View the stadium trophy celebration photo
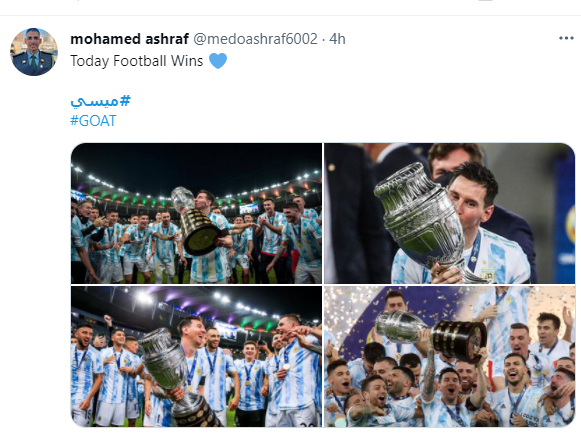Viewport: 581px width, 439px height. pyautogui.click(x=196, y=213)
